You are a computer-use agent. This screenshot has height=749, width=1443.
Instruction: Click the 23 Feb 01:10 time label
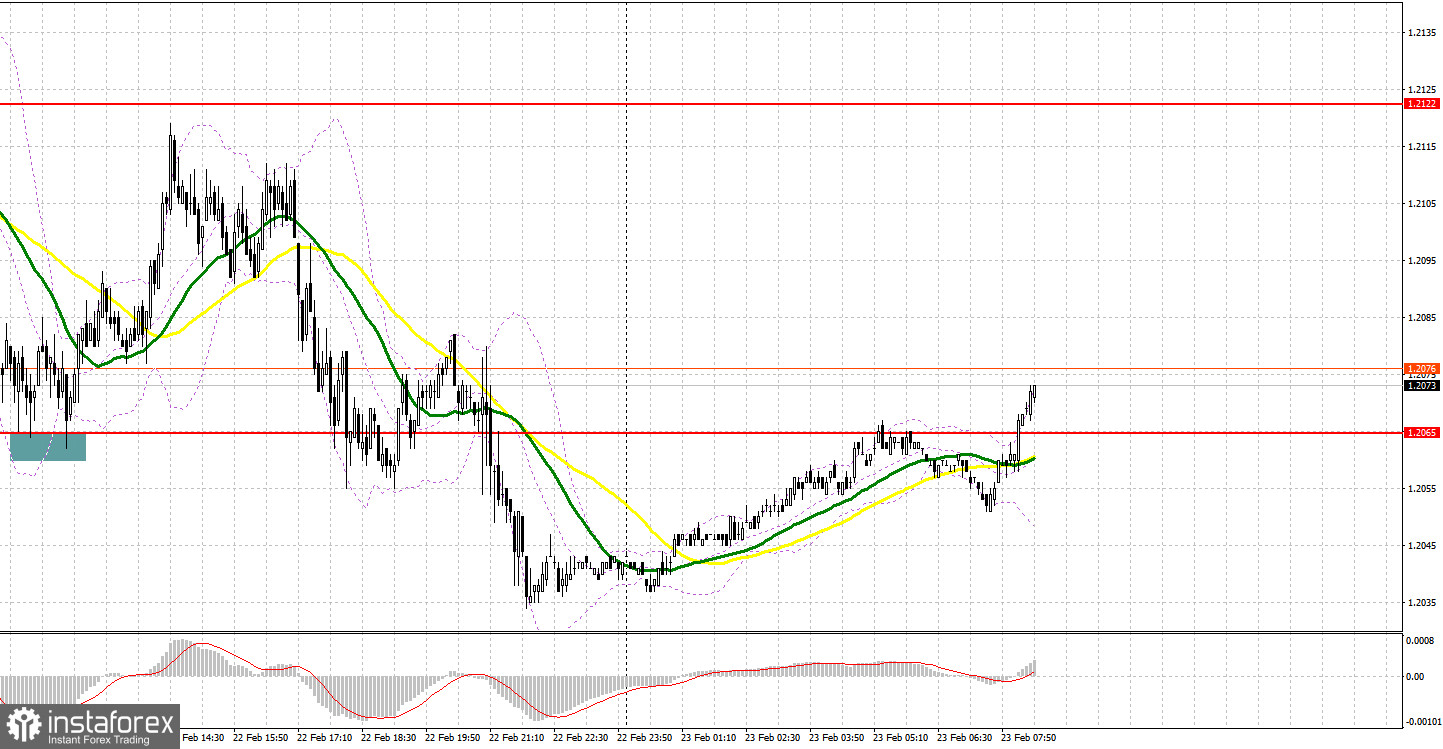pyautogui.click(x=710, y=738)
